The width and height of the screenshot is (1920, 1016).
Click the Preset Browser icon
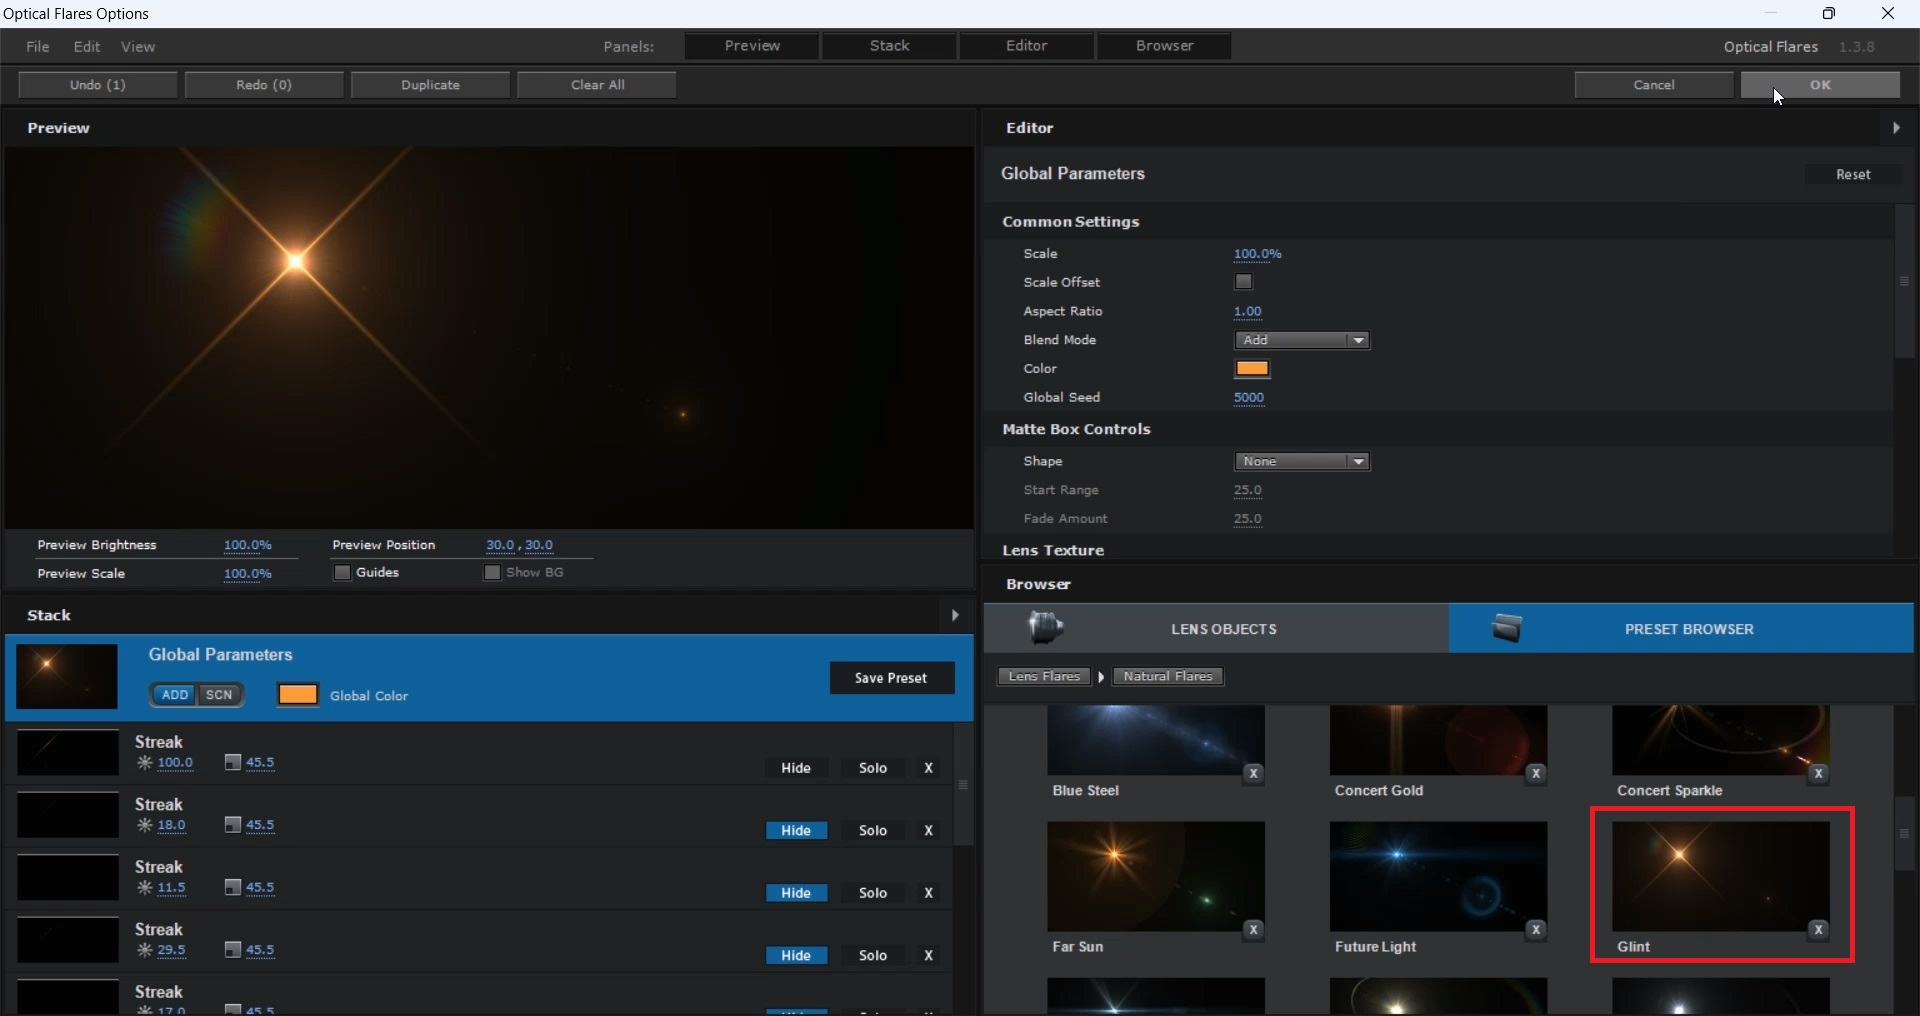(1507, 628)
